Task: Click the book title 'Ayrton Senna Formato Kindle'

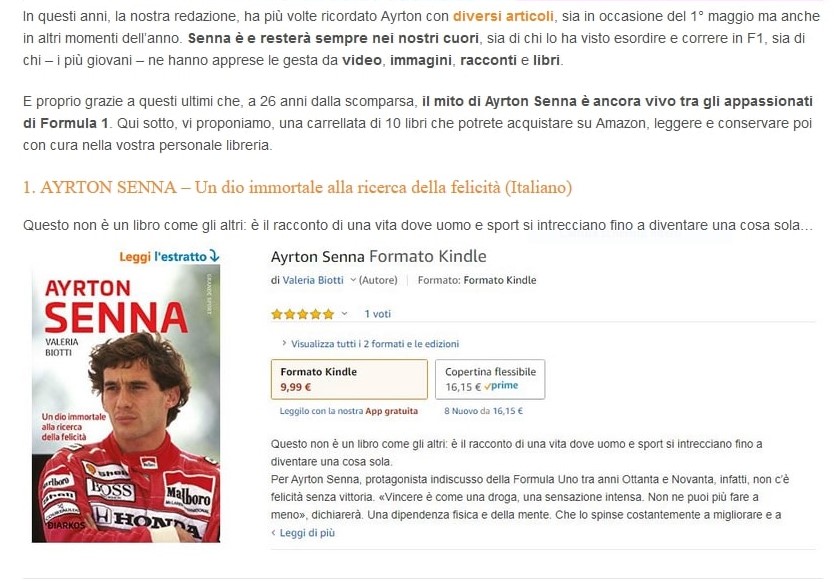Action: click(x=378, y=256)
